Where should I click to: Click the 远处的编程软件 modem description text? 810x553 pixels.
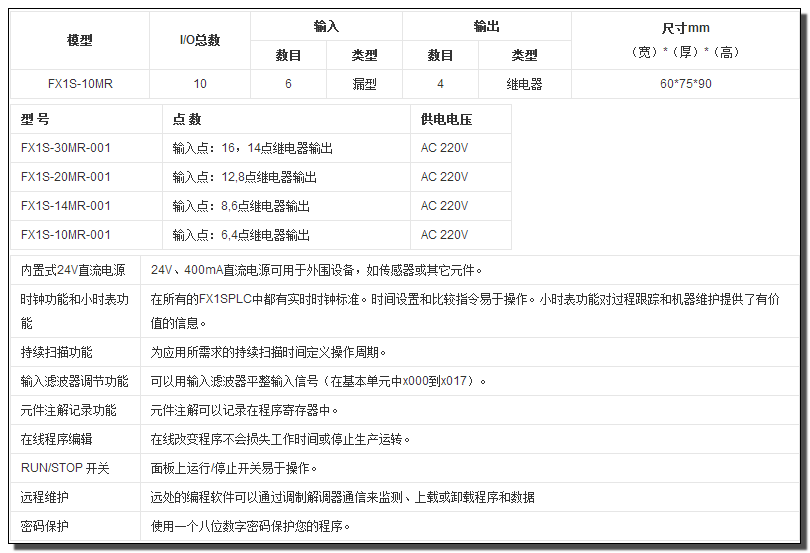(x=342, y=497)
